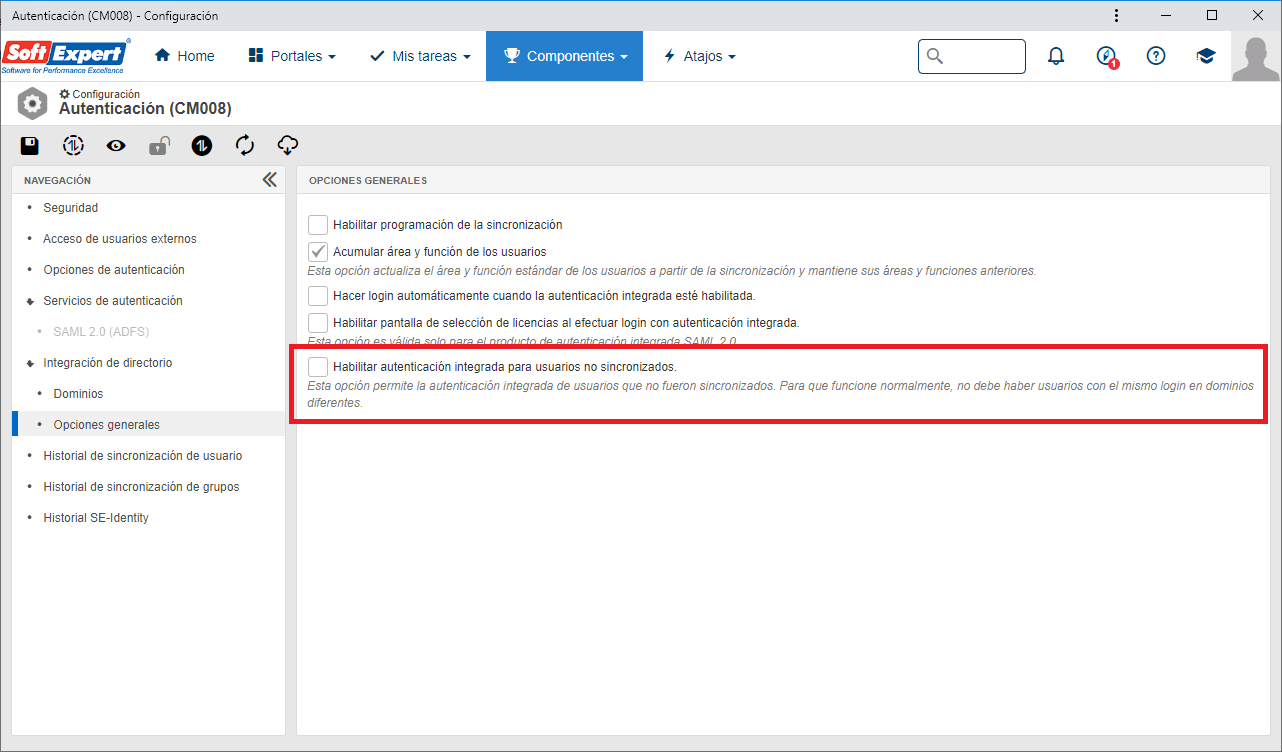The height and width of the screenshot is (752, 1282).
Task: Open the Atajos dropdown menu
Action: pyautogui.click(x=699, y=56)
